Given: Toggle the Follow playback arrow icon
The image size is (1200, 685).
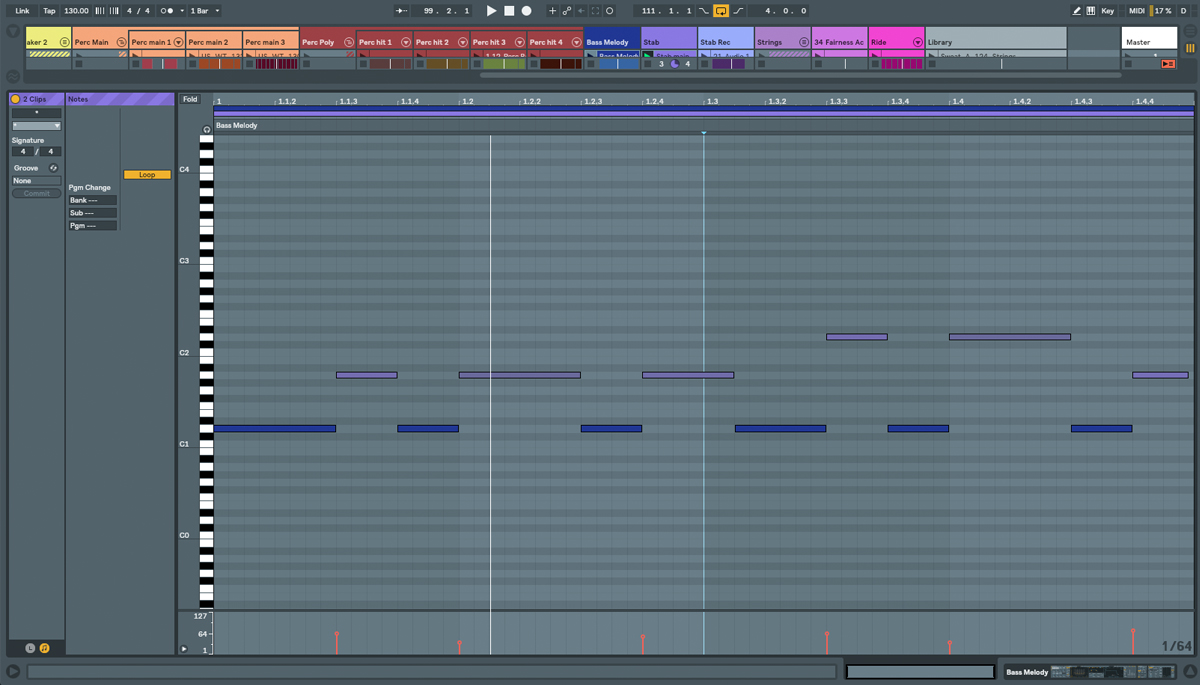Looking at the screenshot, I should click(x=402, y=11).
